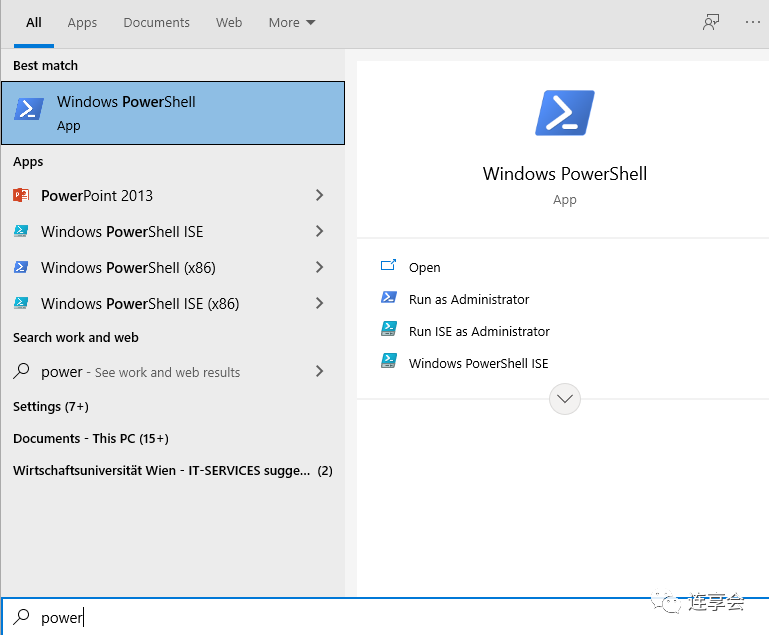Viewport: 769px width, 635px height.
Task: Switch to the Web tab
Action: coord(229,23)
